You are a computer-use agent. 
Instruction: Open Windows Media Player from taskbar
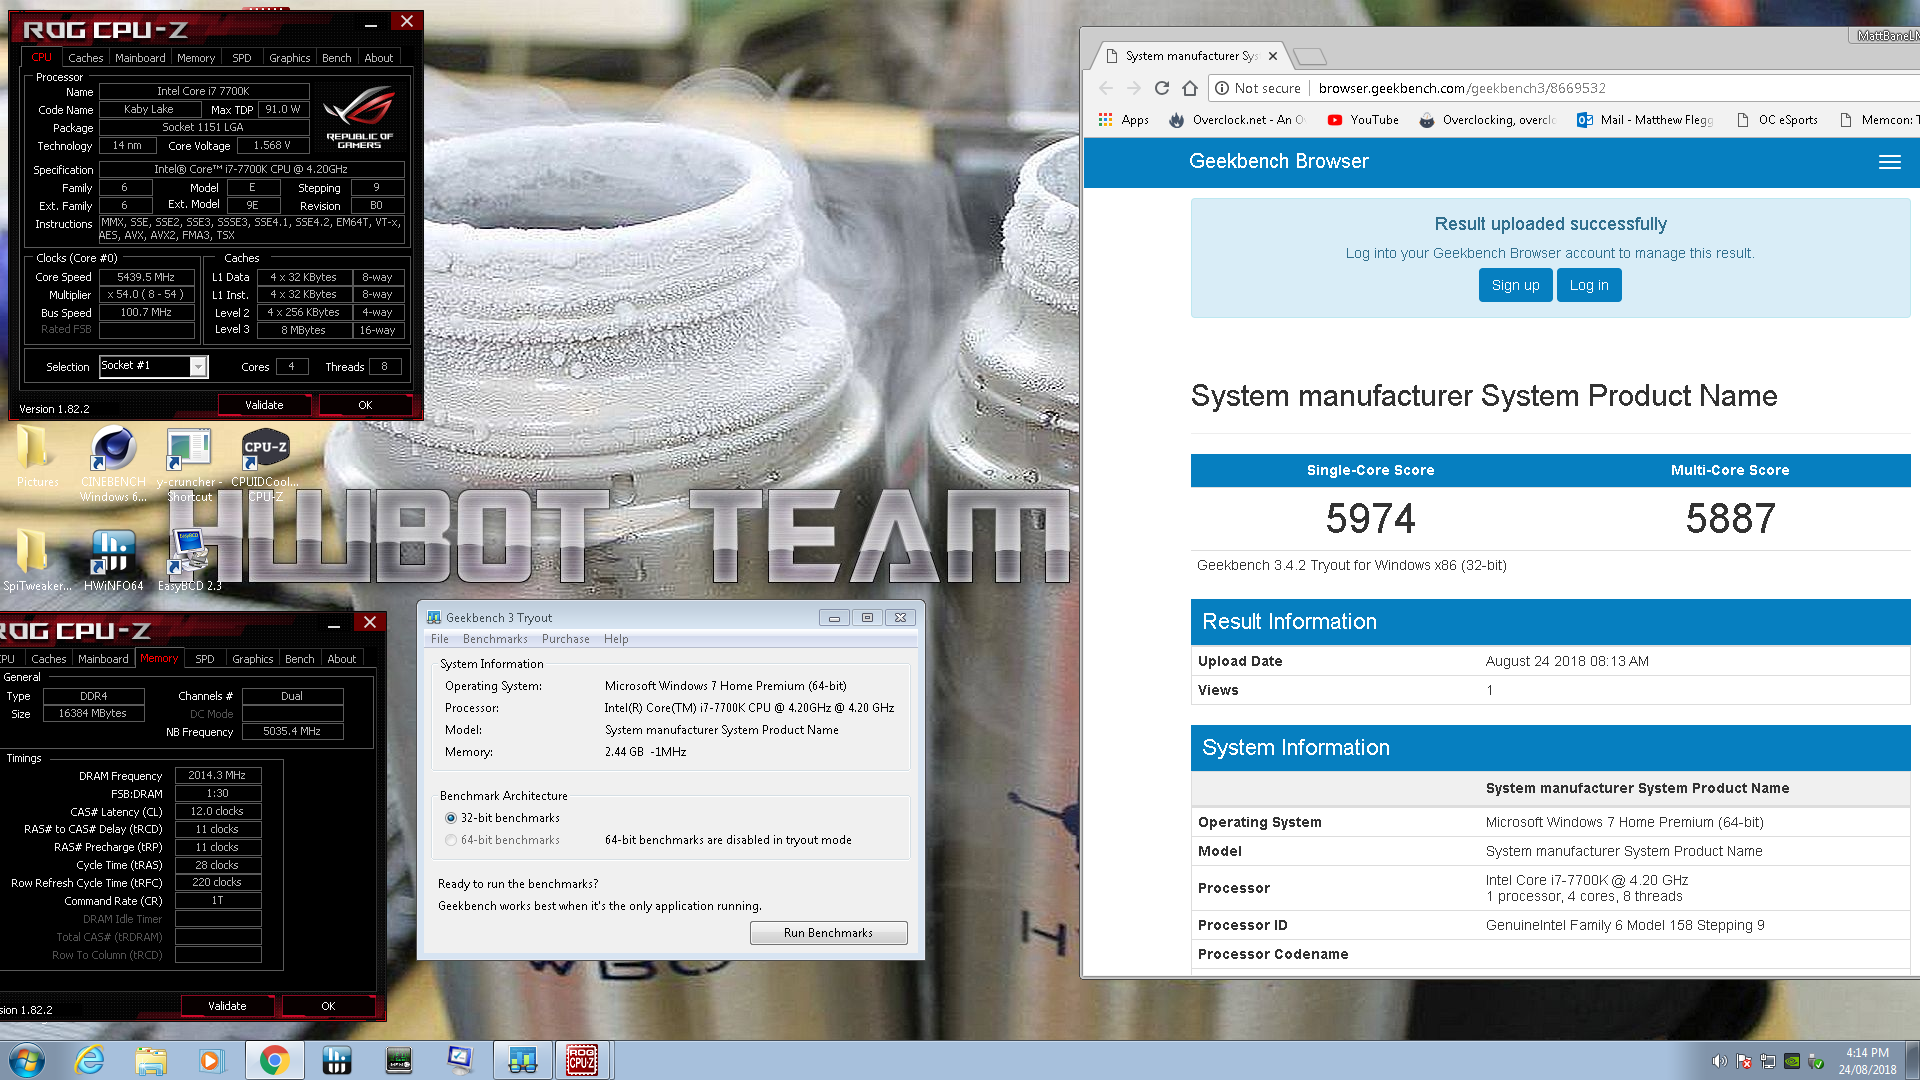(211, 1060)
